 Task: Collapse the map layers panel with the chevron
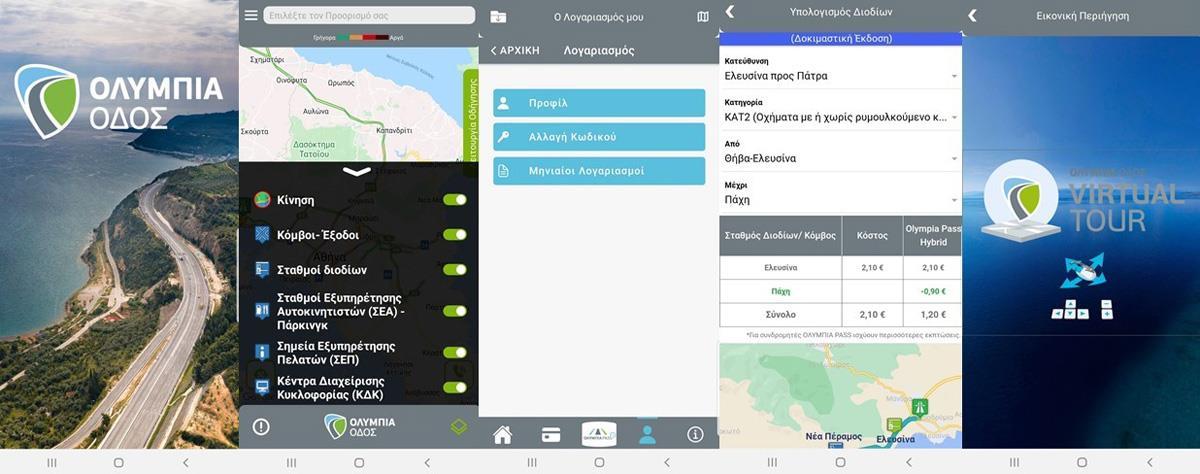point(357,172)
